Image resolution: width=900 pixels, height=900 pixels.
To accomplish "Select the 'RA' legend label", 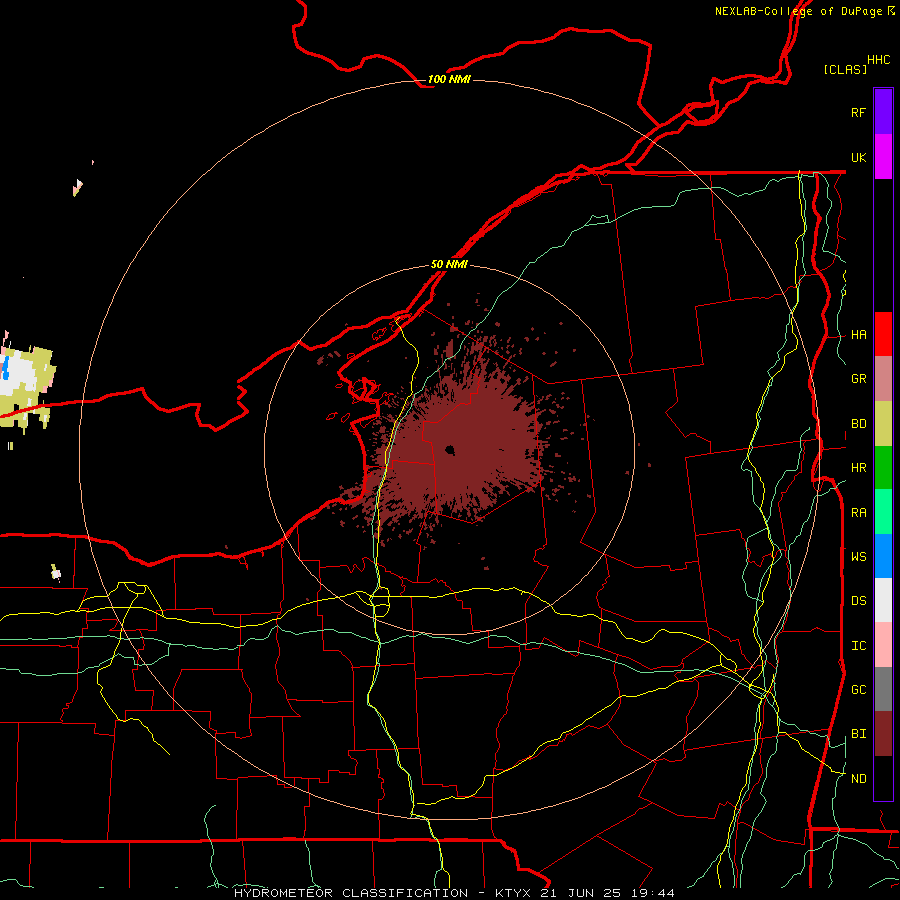I will 858,513.
